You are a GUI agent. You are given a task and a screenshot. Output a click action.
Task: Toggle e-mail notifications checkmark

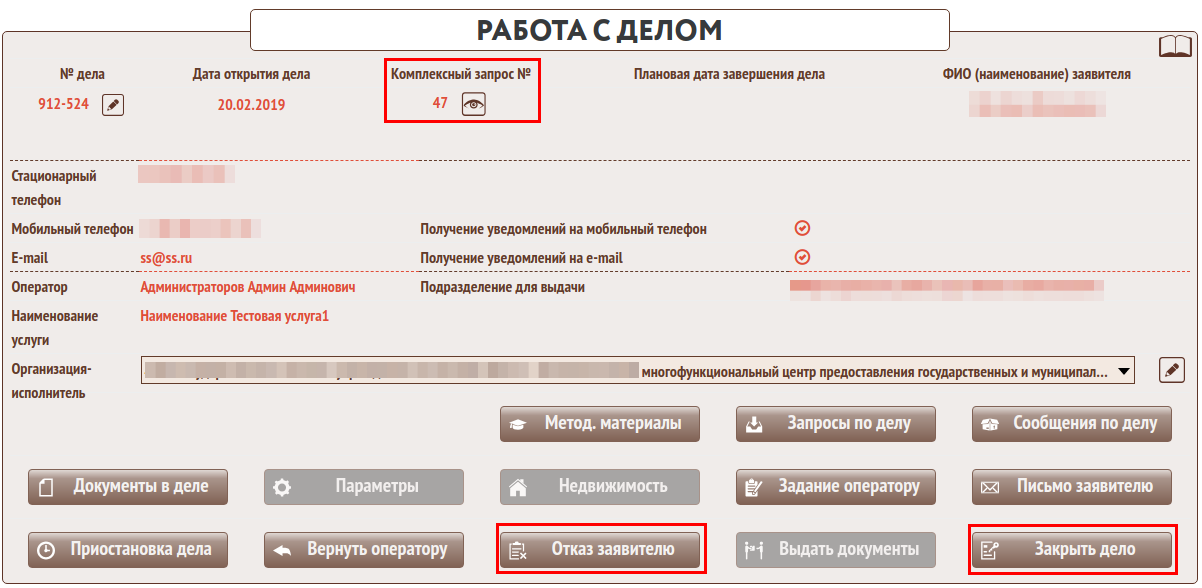[x=801, y=257]
